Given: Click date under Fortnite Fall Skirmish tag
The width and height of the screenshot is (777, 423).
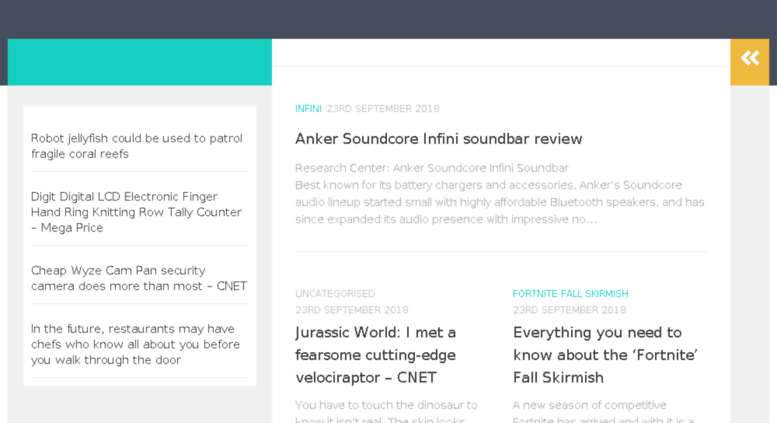Looking at the screenshot, I should (x=569, y=310).
